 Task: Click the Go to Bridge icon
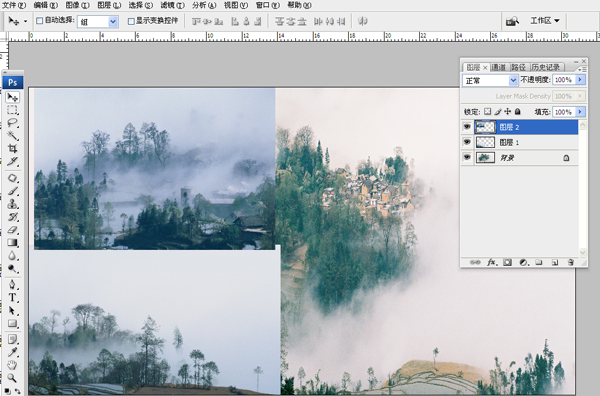pyautogui.click(x=512, y=21)
